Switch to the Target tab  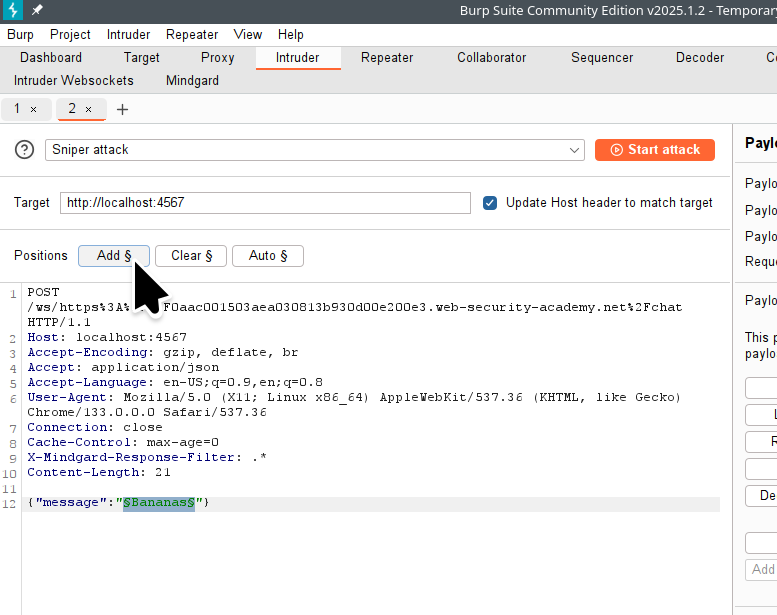(x=142, y=58)
